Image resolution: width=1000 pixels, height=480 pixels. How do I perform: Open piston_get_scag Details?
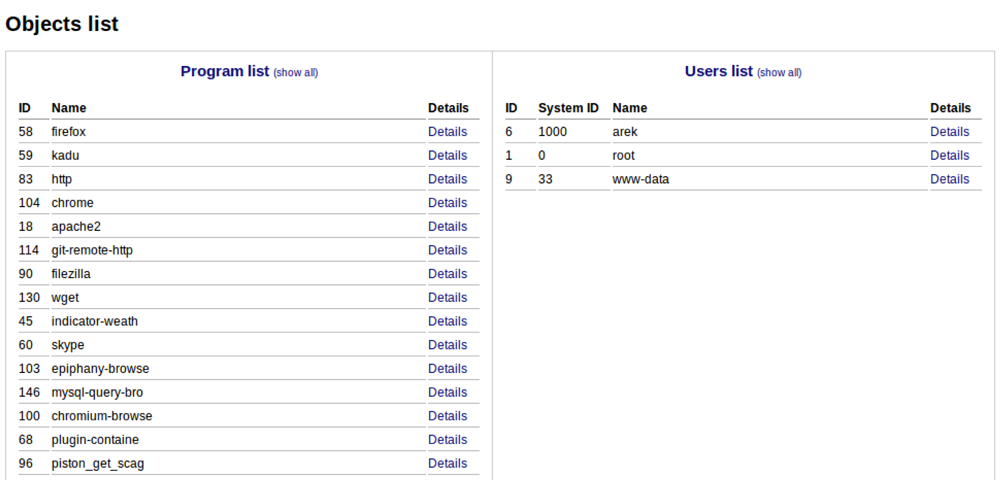447,463
